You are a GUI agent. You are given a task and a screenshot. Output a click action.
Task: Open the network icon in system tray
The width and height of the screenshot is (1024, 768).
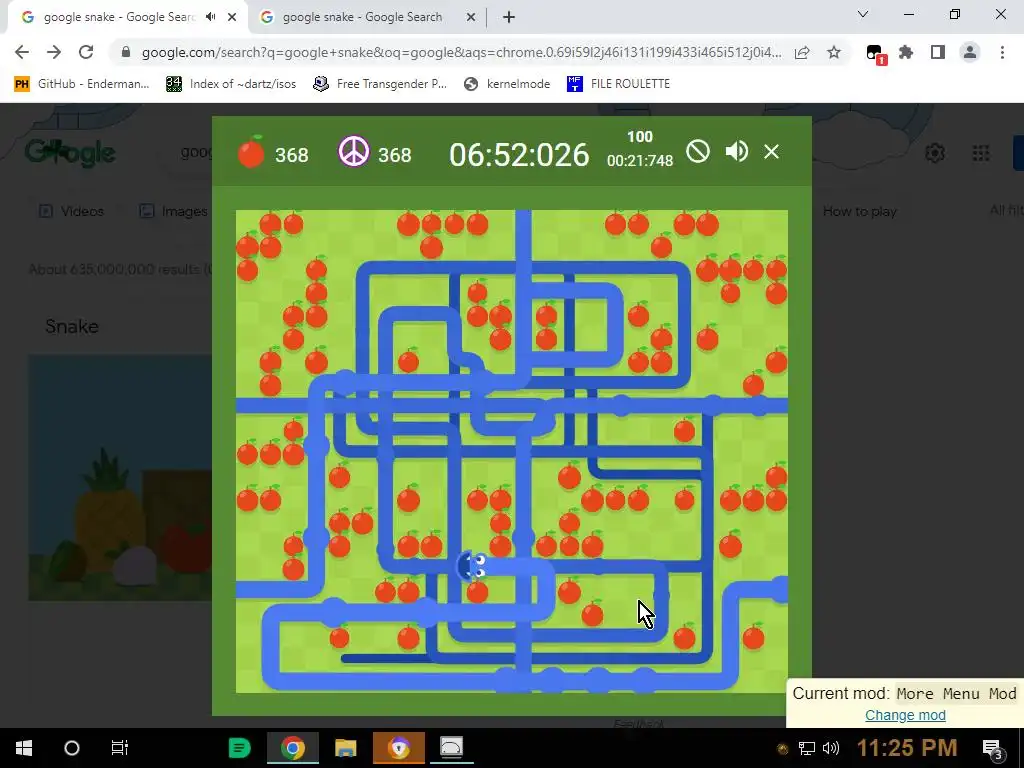[807, 748]
